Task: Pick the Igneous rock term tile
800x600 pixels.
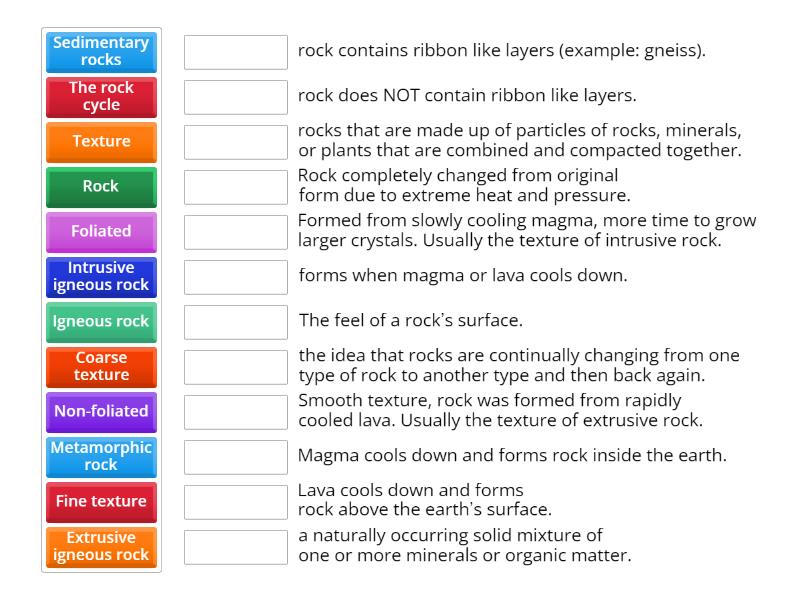Action: 100,322
